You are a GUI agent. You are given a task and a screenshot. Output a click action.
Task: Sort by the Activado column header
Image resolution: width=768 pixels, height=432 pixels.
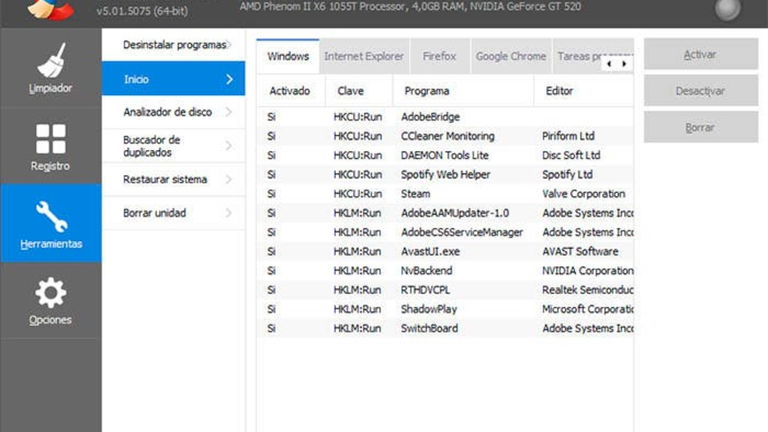[290, 91]
